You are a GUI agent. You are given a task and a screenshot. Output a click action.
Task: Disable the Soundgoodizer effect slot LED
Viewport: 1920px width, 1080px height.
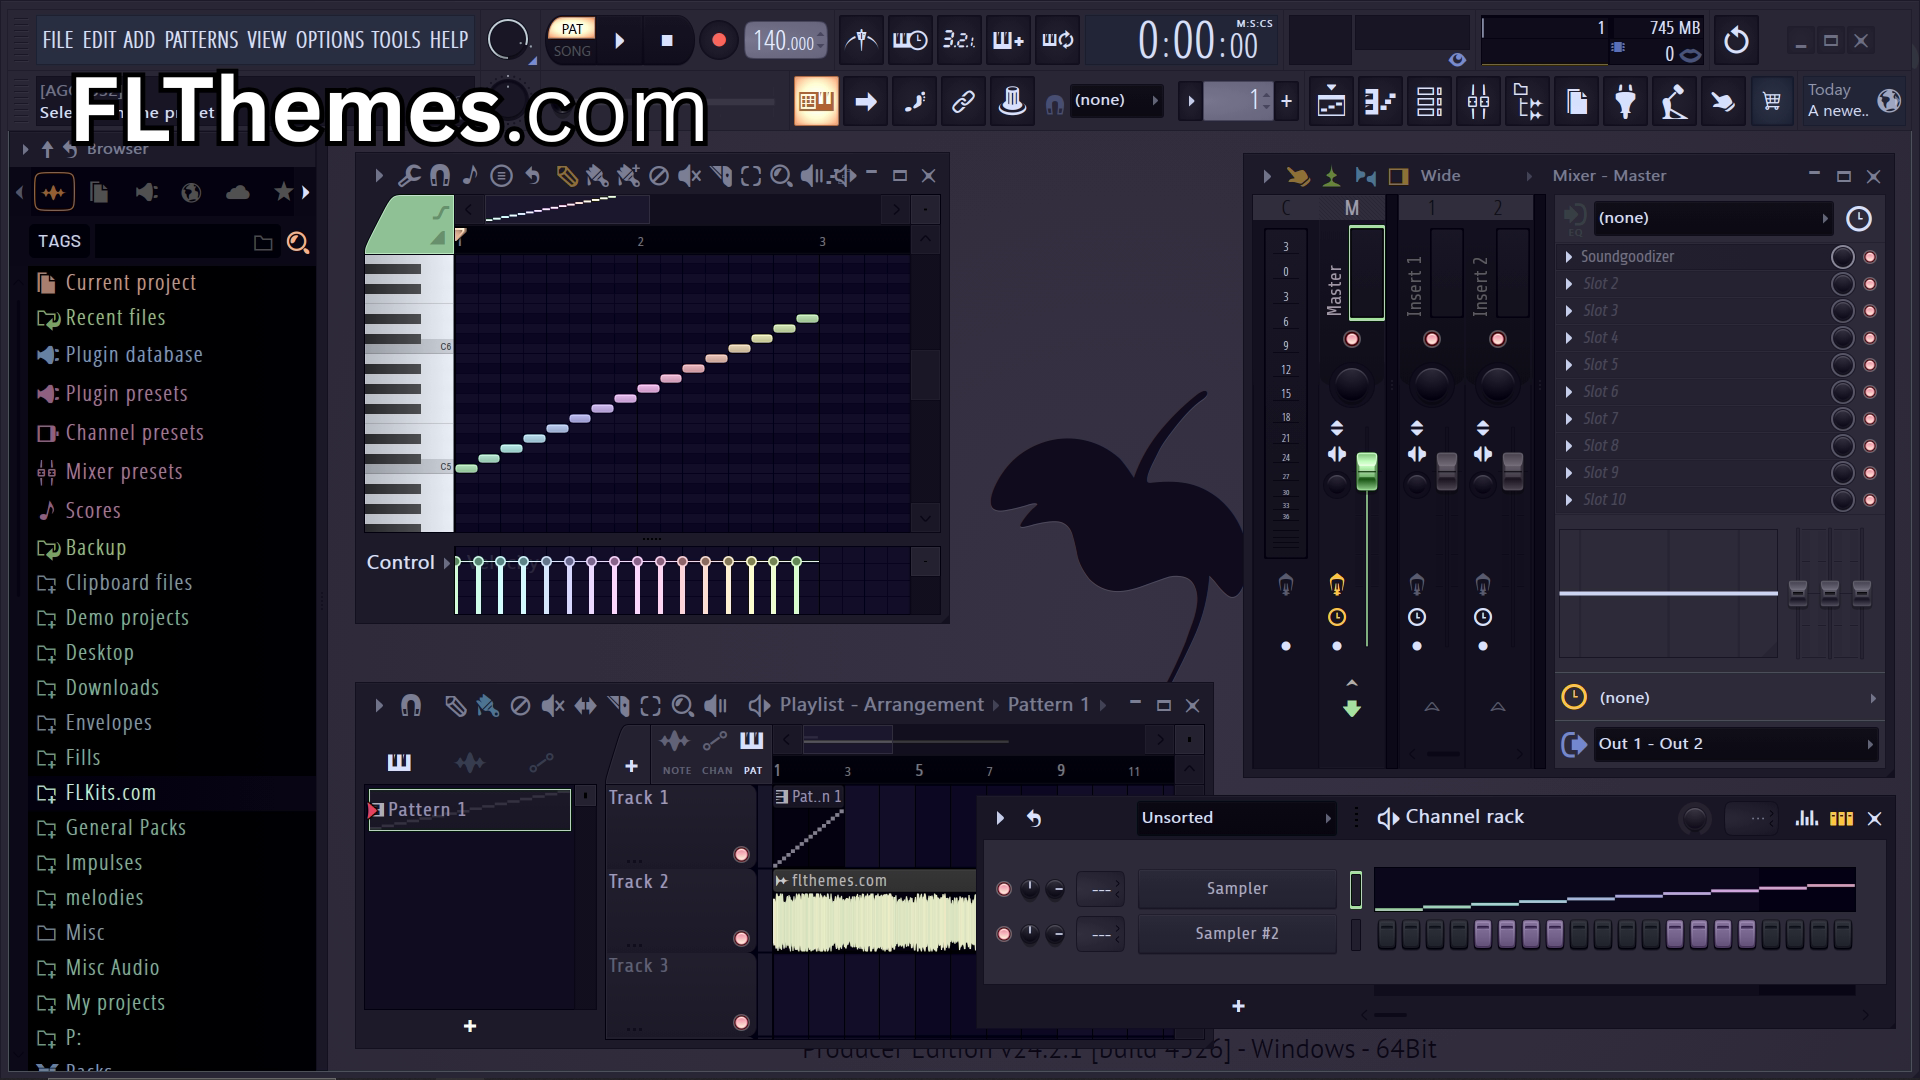(1870, 257)
